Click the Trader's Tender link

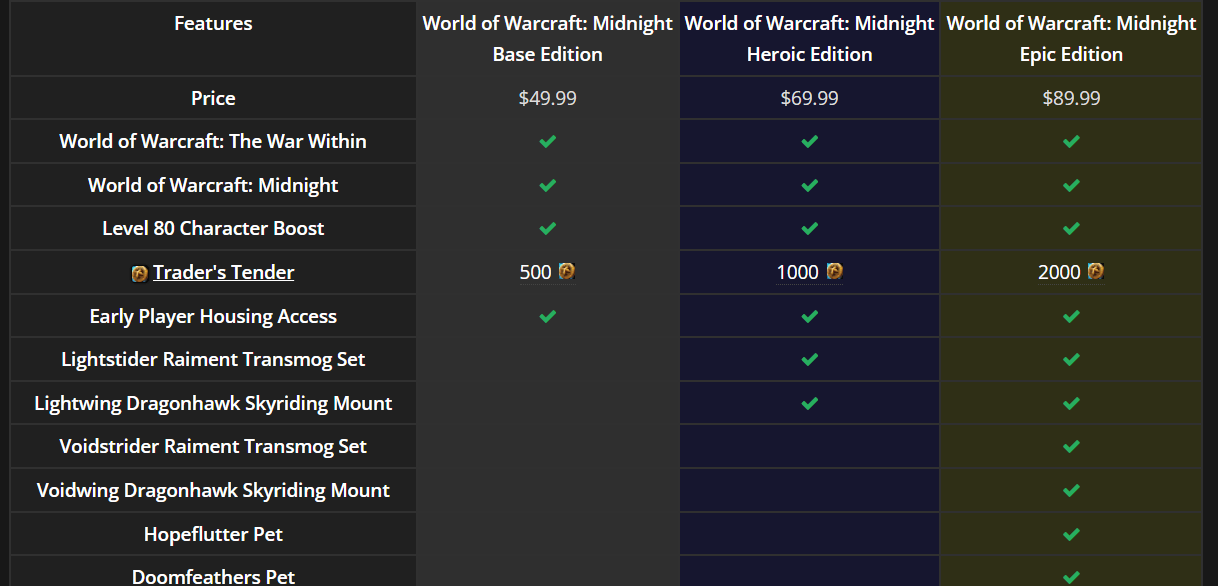point(223,272)
